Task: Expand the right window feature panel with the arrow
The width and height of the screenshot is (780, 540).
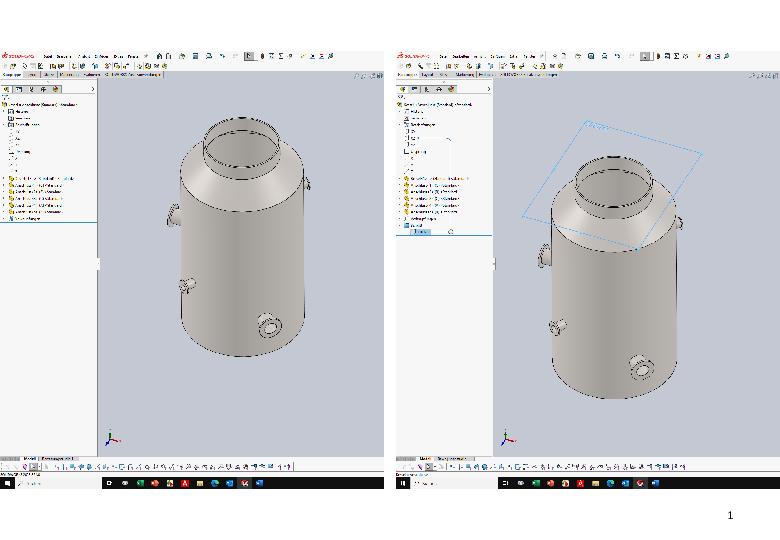Action: 489,89
